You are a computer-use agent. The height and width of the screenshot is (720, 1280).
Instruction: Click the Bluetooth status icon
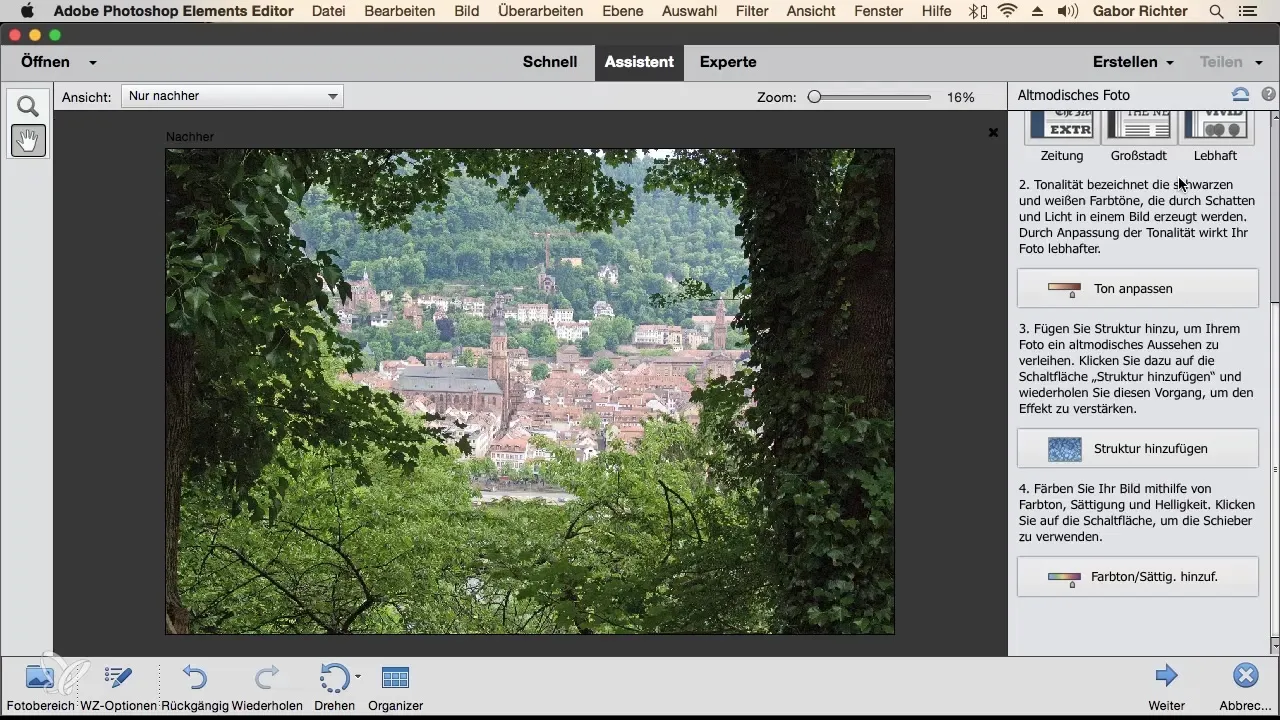(x=976, y=12)
